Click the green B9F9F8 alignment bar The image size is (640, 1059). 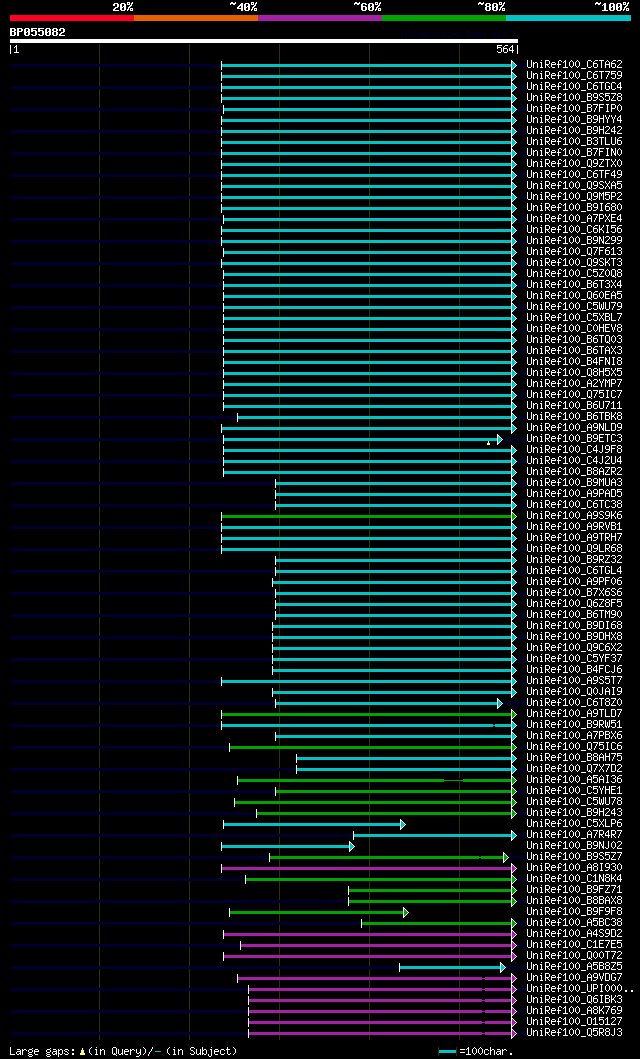[x=319, y=912]
